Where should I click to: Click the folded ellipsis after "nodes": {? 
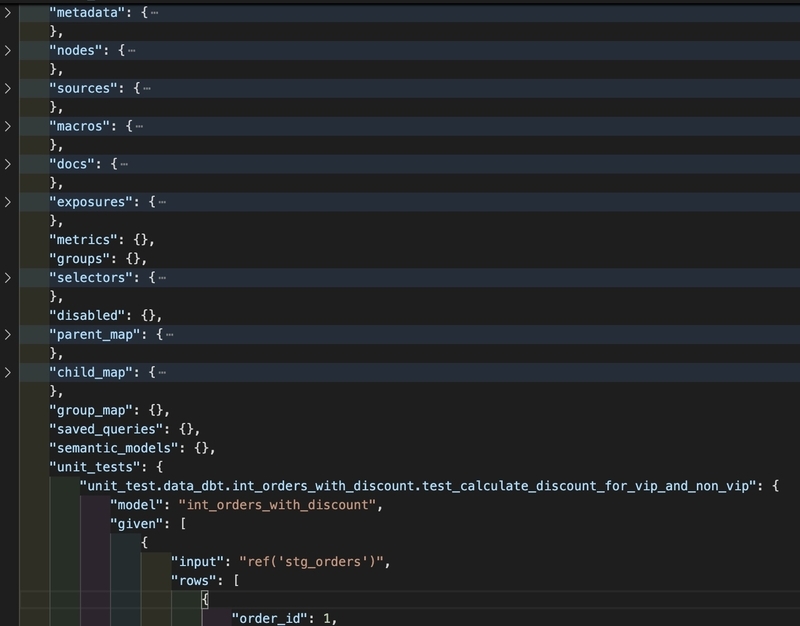pos(132,51)
